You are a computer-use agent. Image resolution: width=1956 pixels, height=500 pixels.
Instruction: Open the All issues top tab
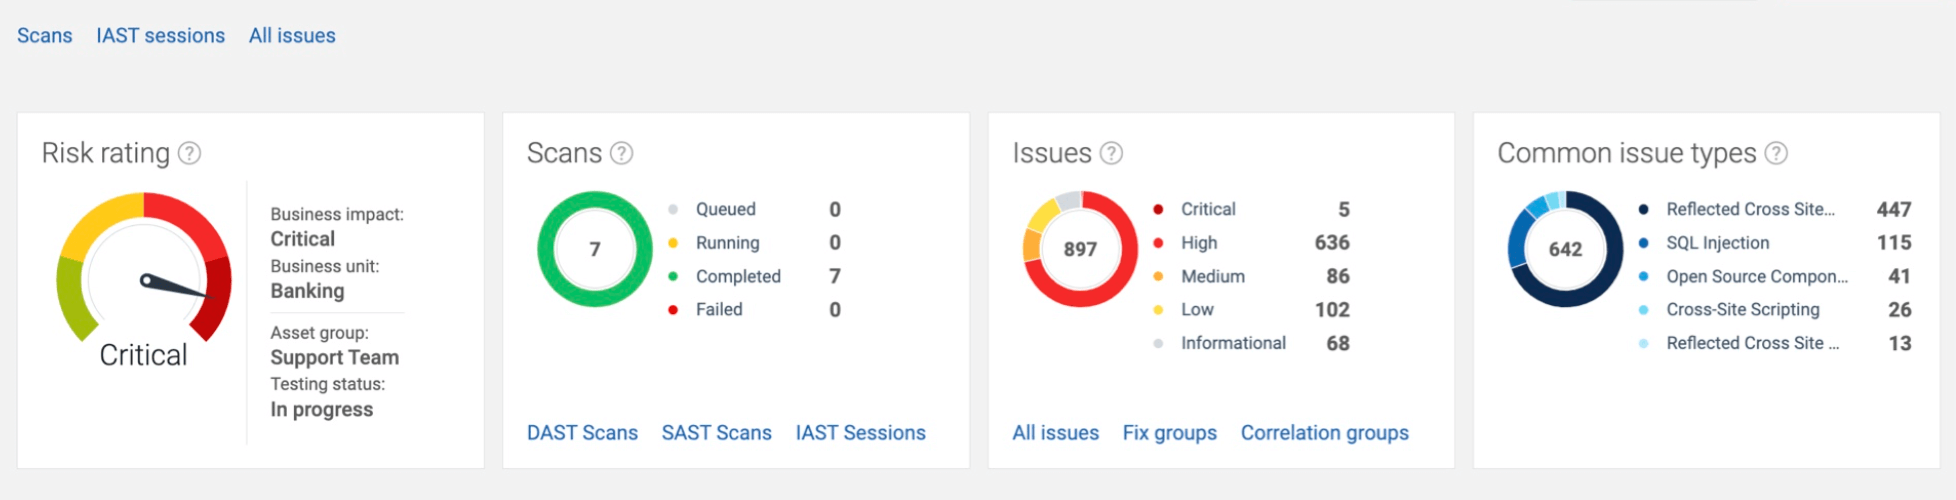pyautogui.click(x=292, y=36)
